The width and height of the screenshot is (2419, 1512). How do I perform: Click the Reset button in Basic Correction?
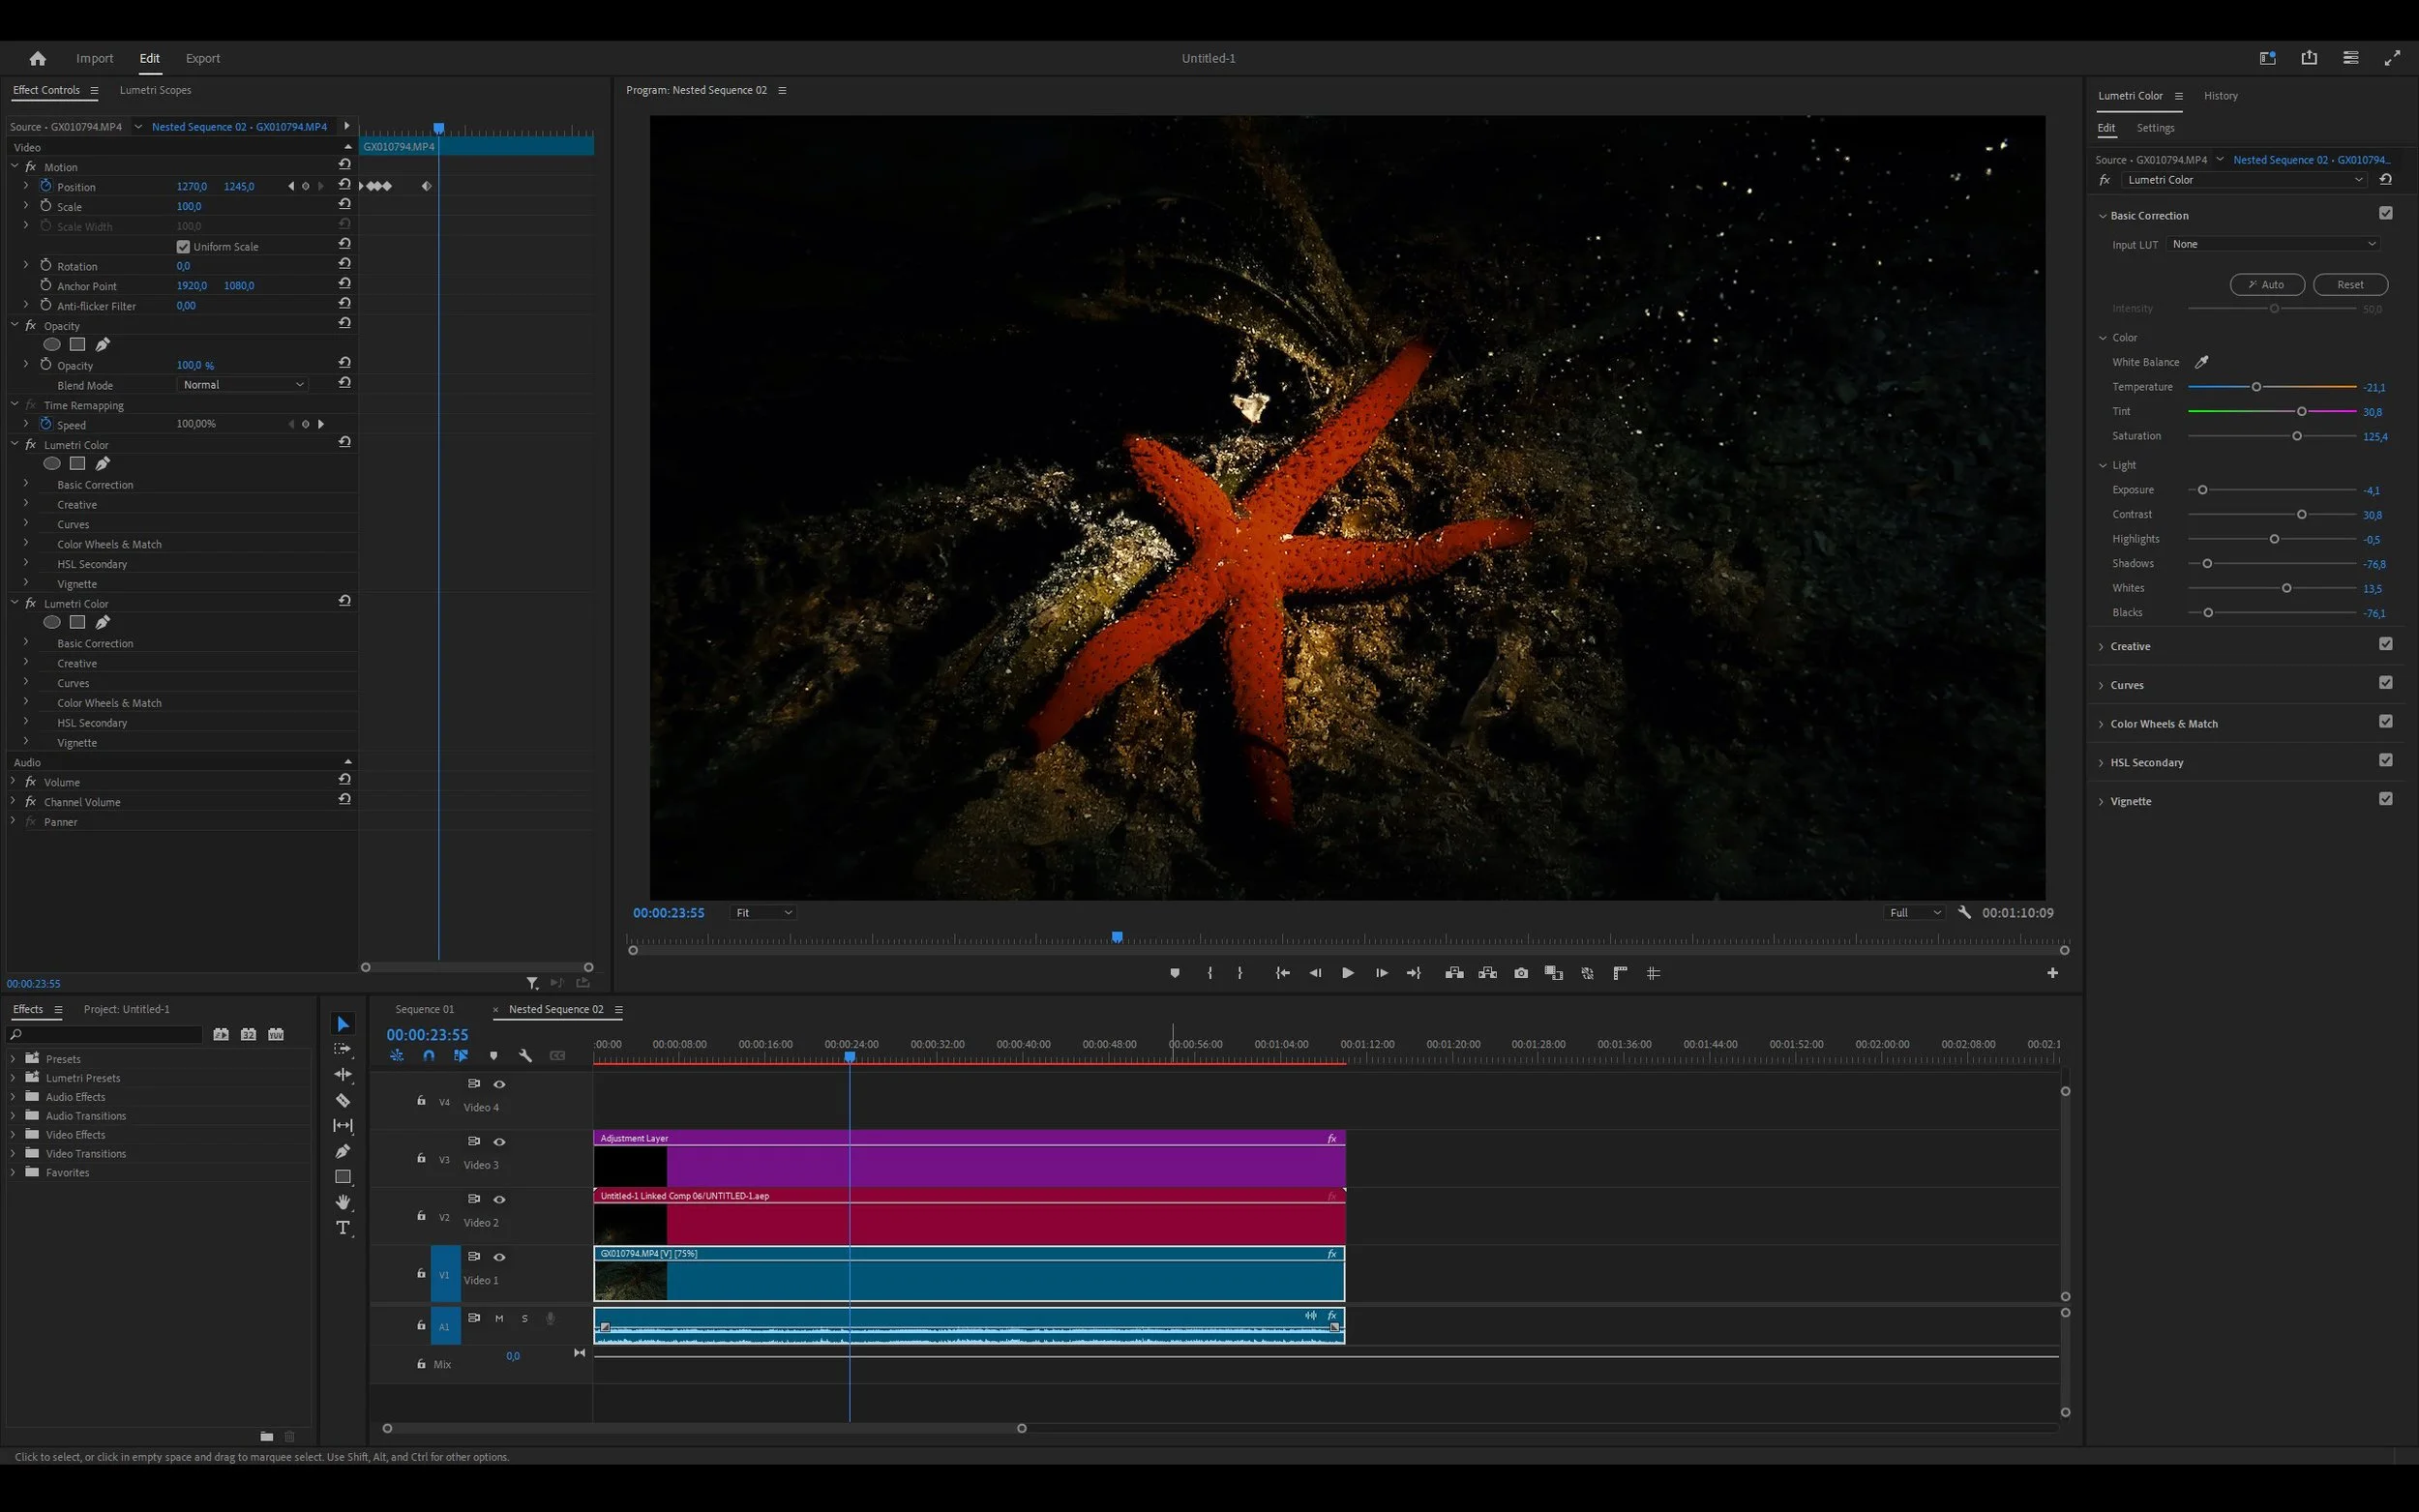pos(2349,285)
